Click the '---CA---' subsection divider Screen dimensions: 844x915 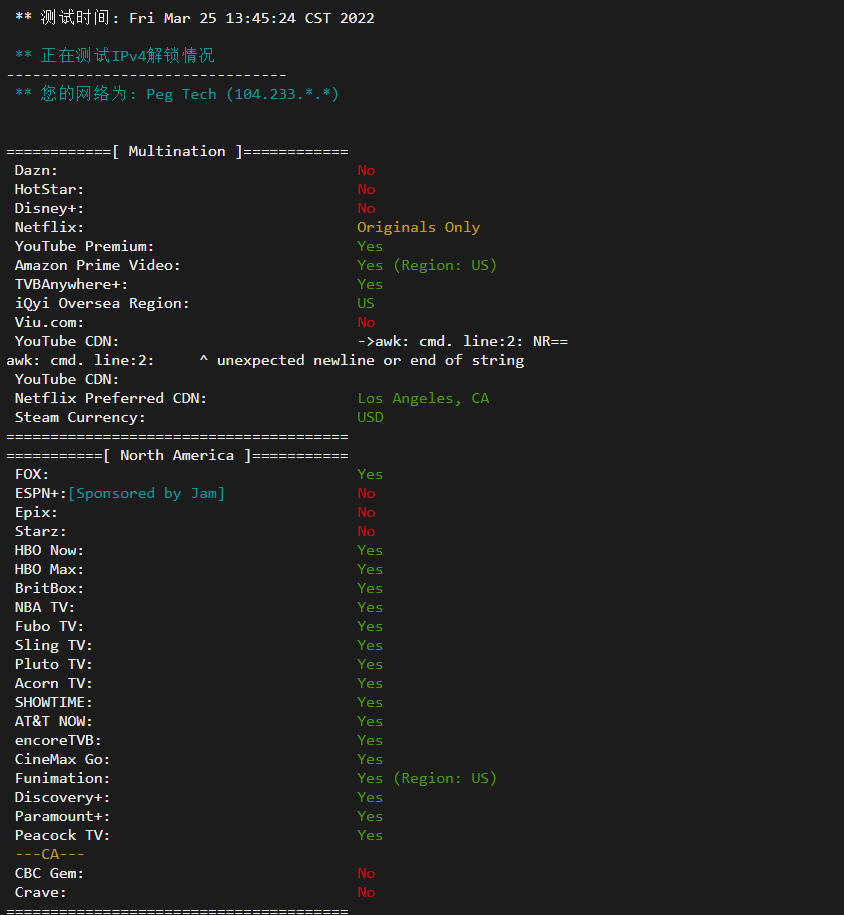click(x=49, y=854)
